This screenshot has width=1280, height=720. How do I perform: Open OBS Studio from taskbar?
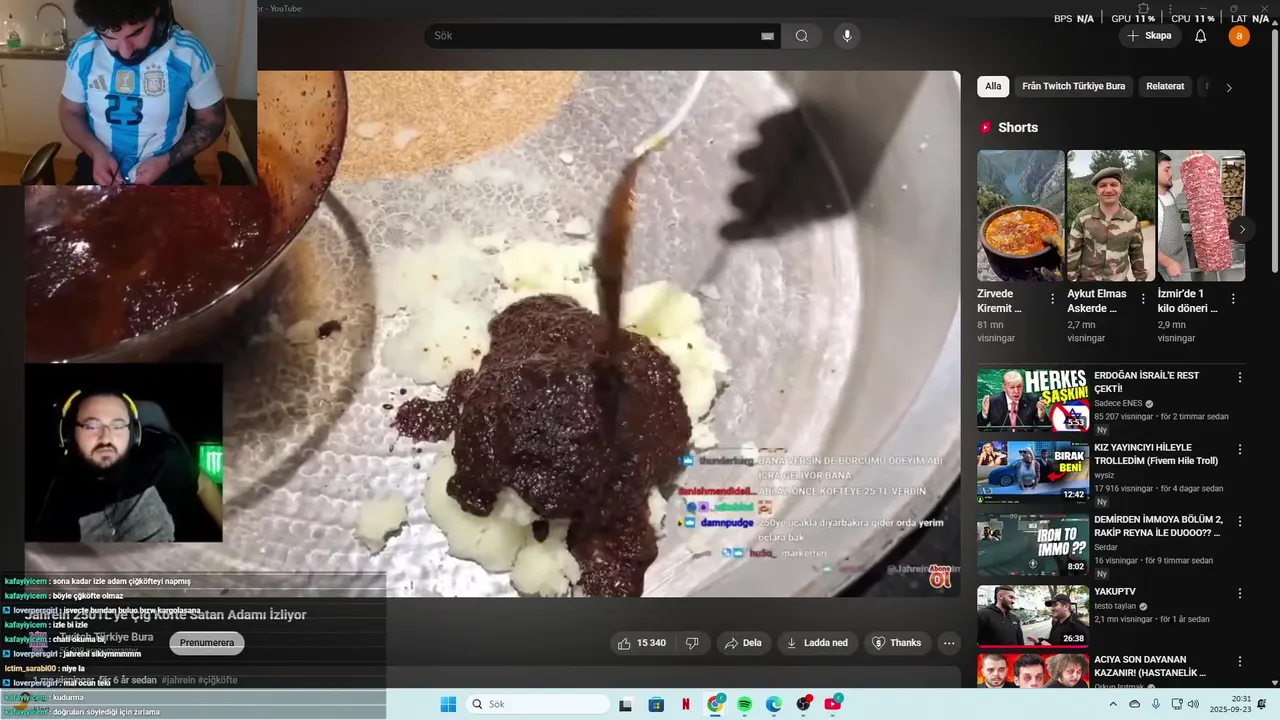803,704
